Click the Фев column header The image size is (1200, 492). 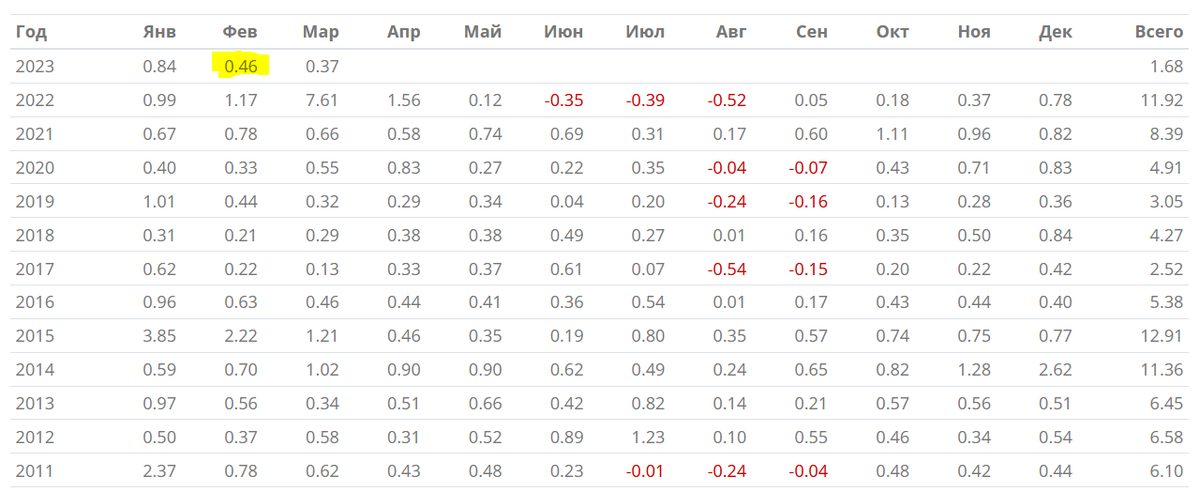click(x=240, y=32)
